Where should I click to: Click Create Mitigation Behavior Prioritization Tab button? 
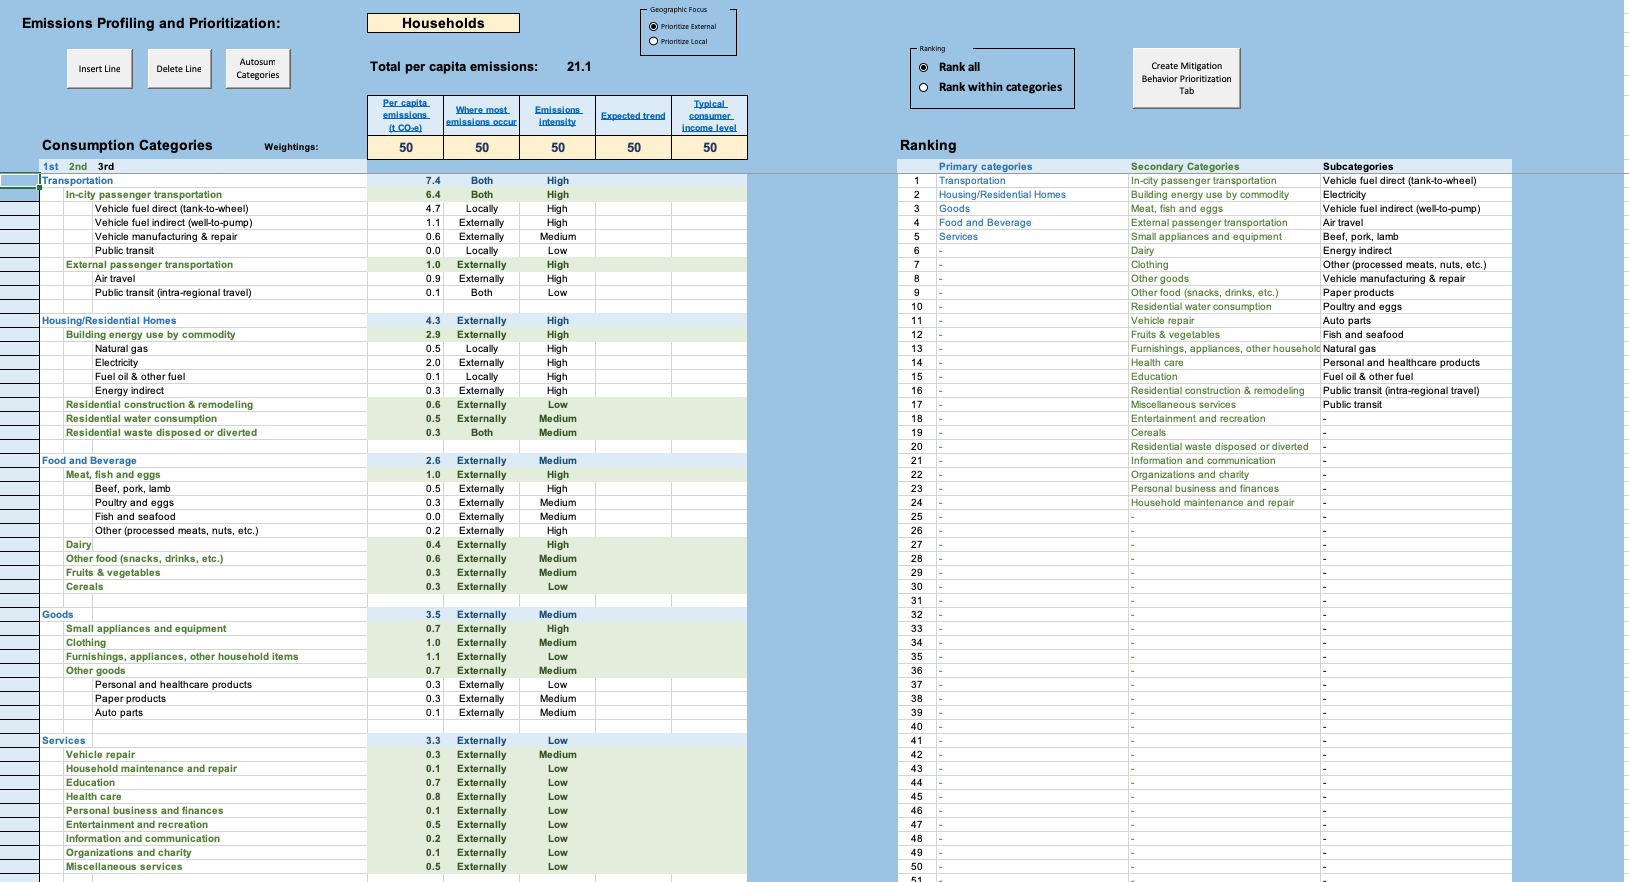pos(1186,78)
